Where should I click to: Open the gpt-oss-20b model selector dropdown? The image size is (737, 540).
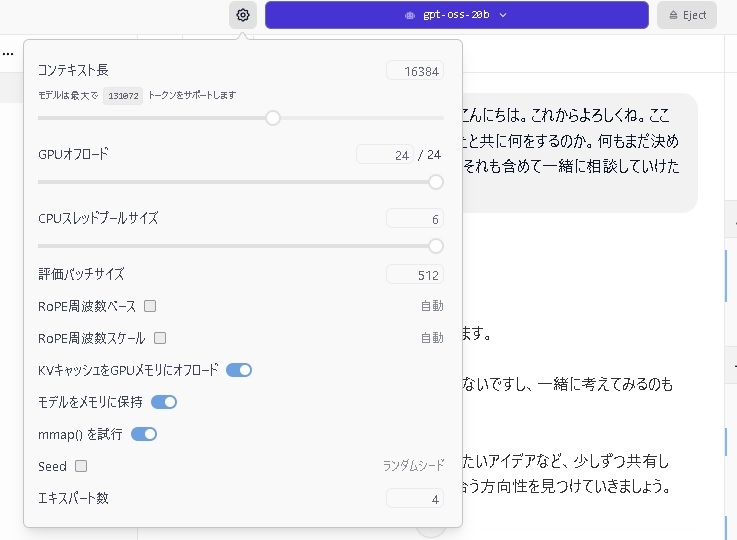tap(456, 15)
